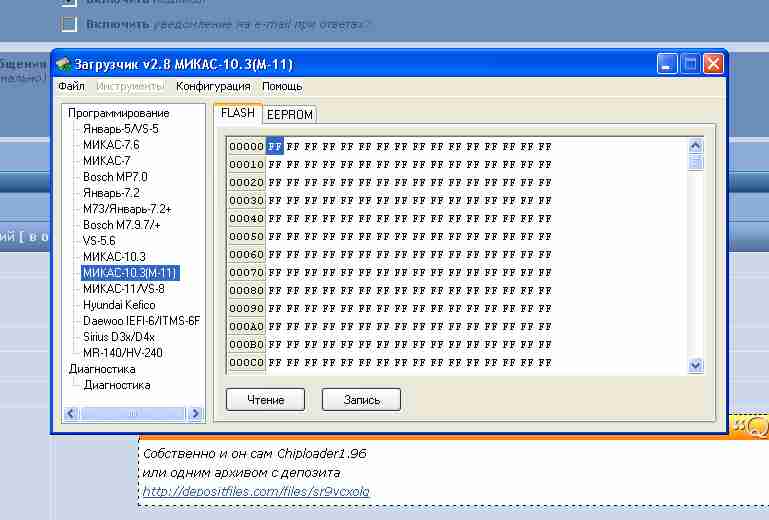Close the Загрузчик window
The width and height of the screenshot is (769, 520).
tap(713, 64)
